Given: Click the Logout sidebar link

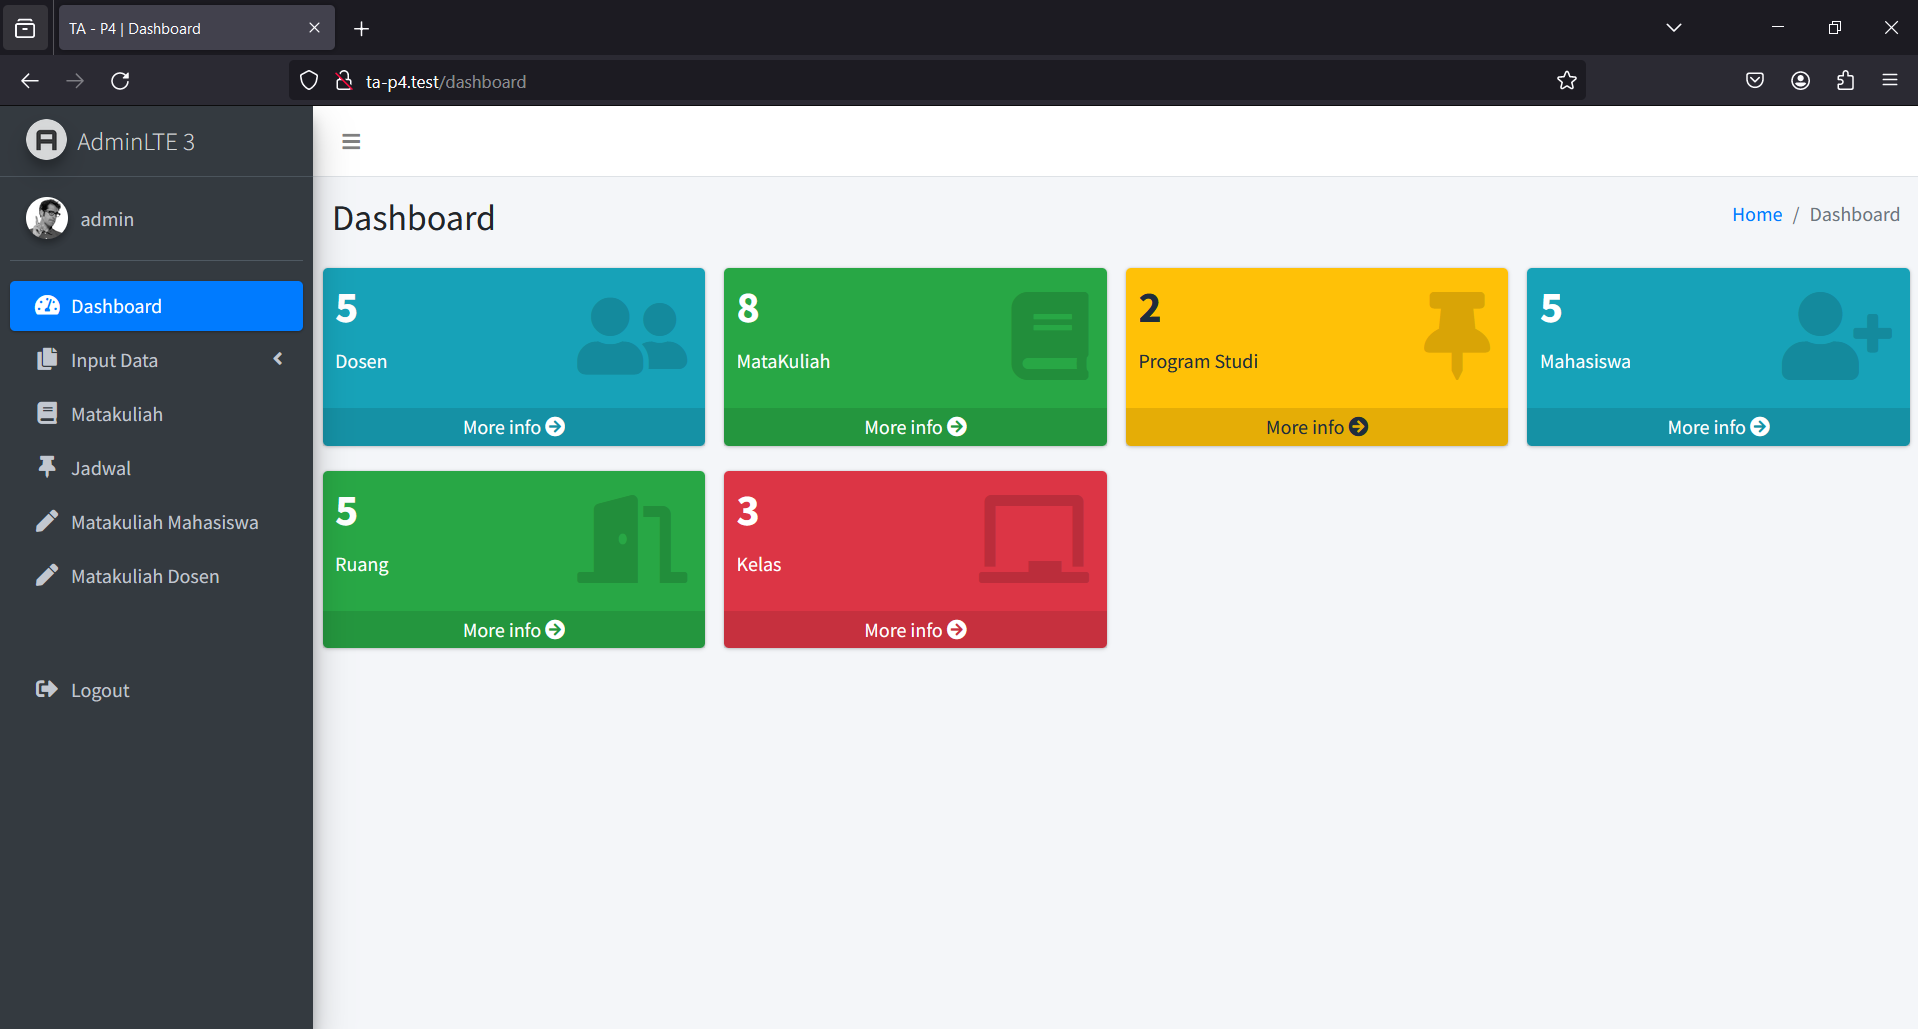Looking at the screenshot, I should (x=156, y=690).
